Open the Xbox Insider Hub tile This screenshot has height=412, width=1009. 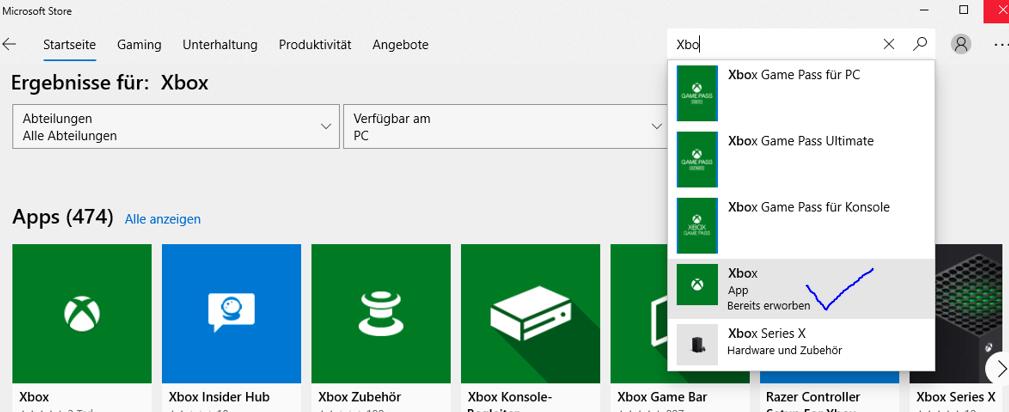point(231,314)
